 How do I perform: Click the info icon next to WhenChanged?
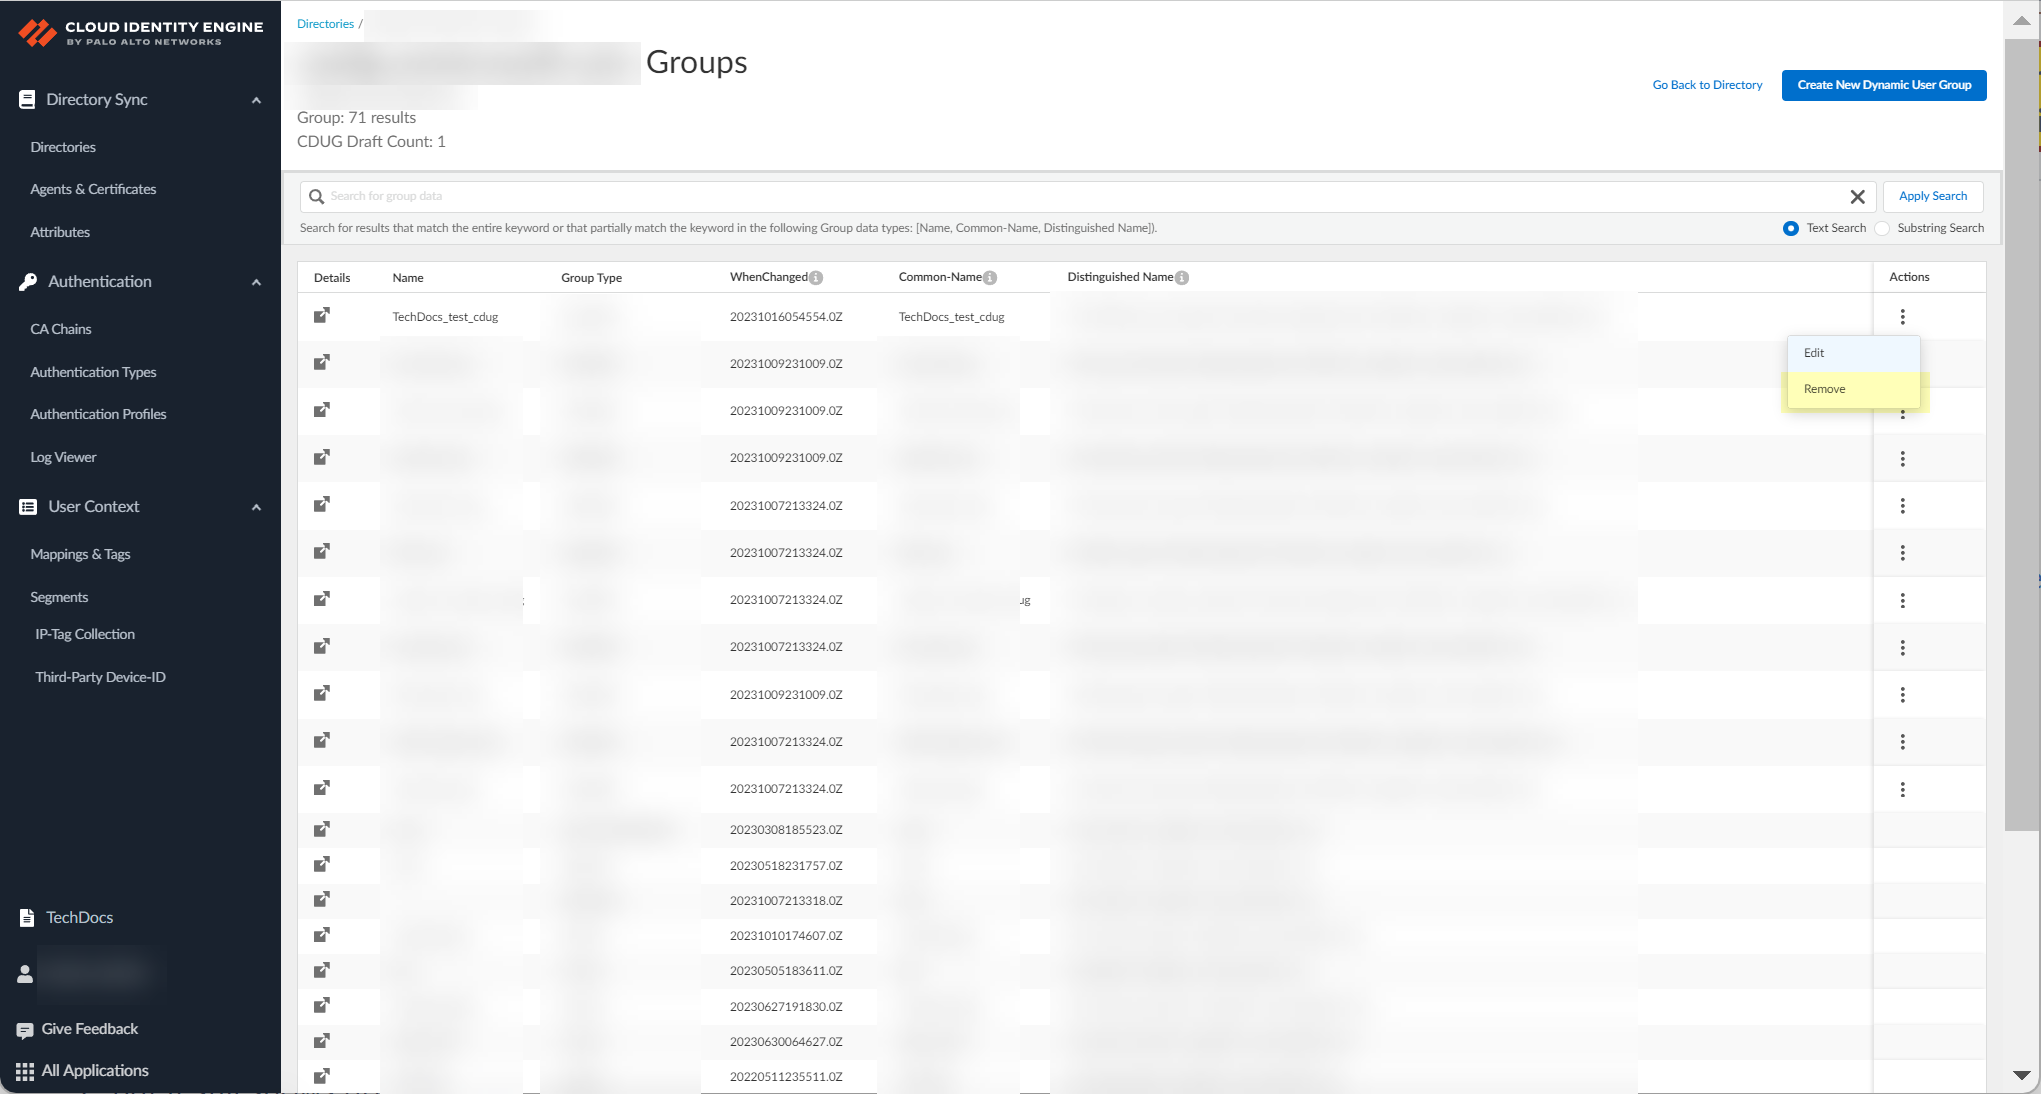point(816,278)
